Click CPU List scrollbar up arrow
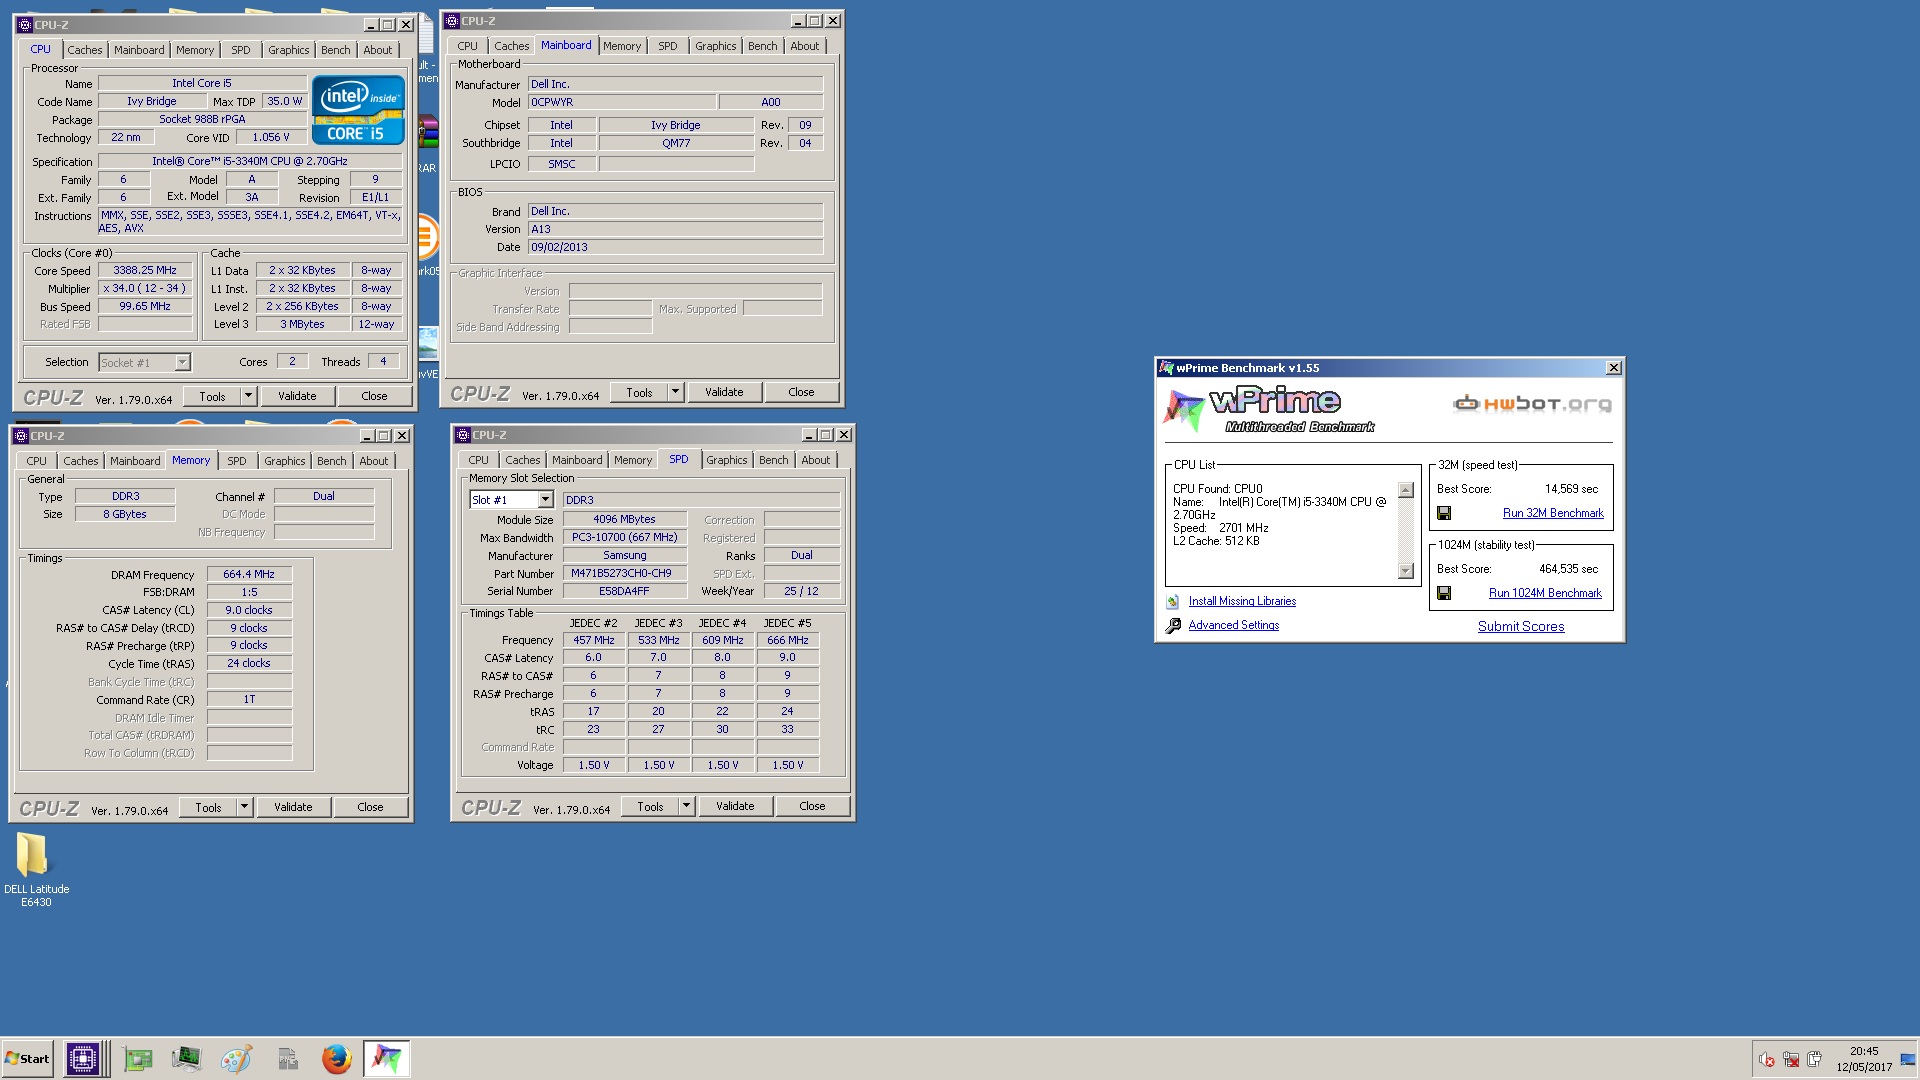The image size is (1920, 1080). coord(1406,490)
